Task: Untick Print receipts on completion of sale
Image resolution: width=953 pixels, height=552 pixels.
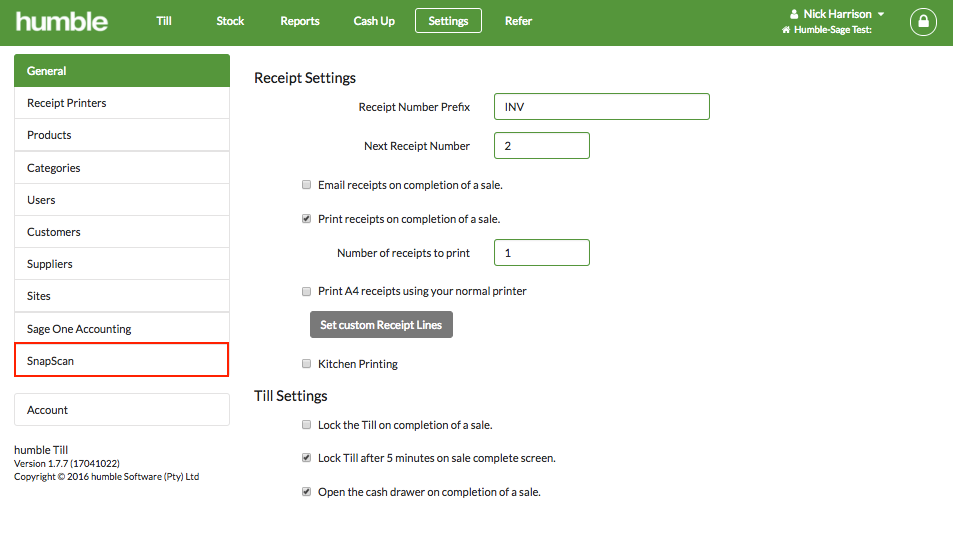Action: pos(306,219)
